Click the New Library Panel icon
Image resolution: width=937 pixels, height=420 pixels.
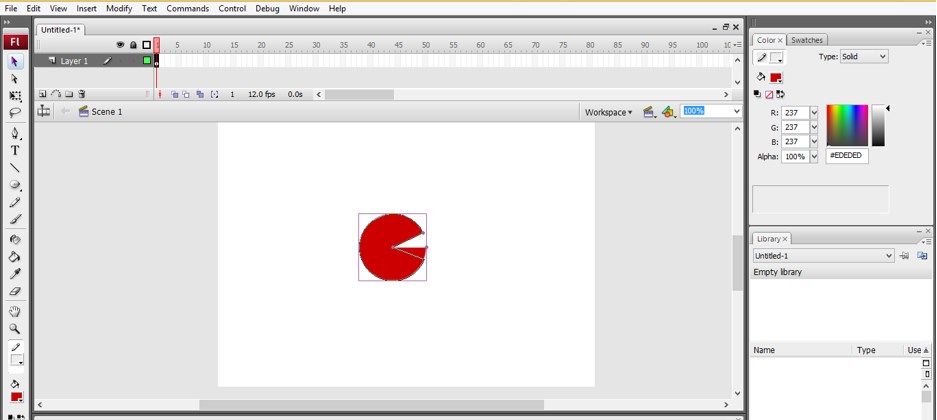[921, 256]
